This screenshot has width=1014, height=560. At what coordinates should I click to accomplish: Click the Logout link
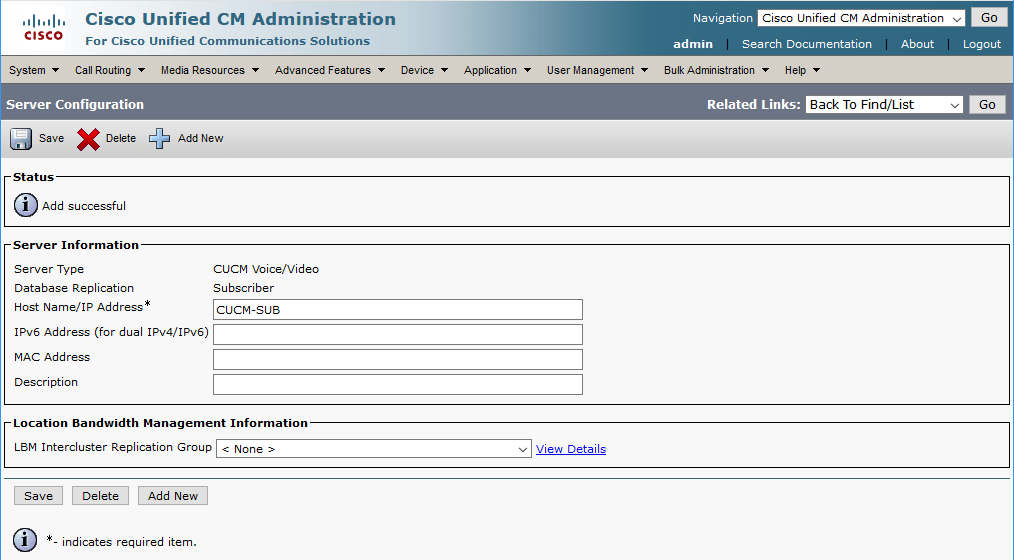click(982, 44)
